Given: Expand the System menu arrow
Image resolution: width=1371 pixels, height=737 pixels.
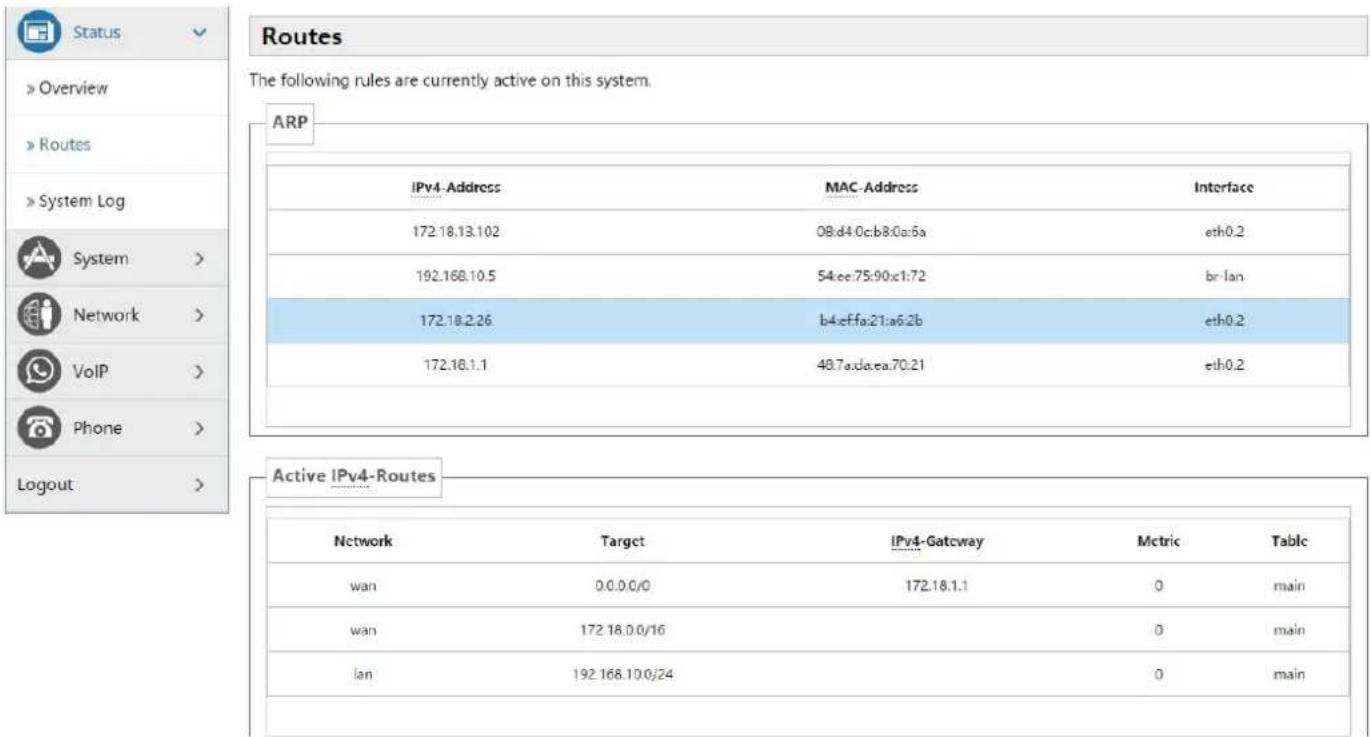Looking at the screenshot, I should (x=199, y=259).
